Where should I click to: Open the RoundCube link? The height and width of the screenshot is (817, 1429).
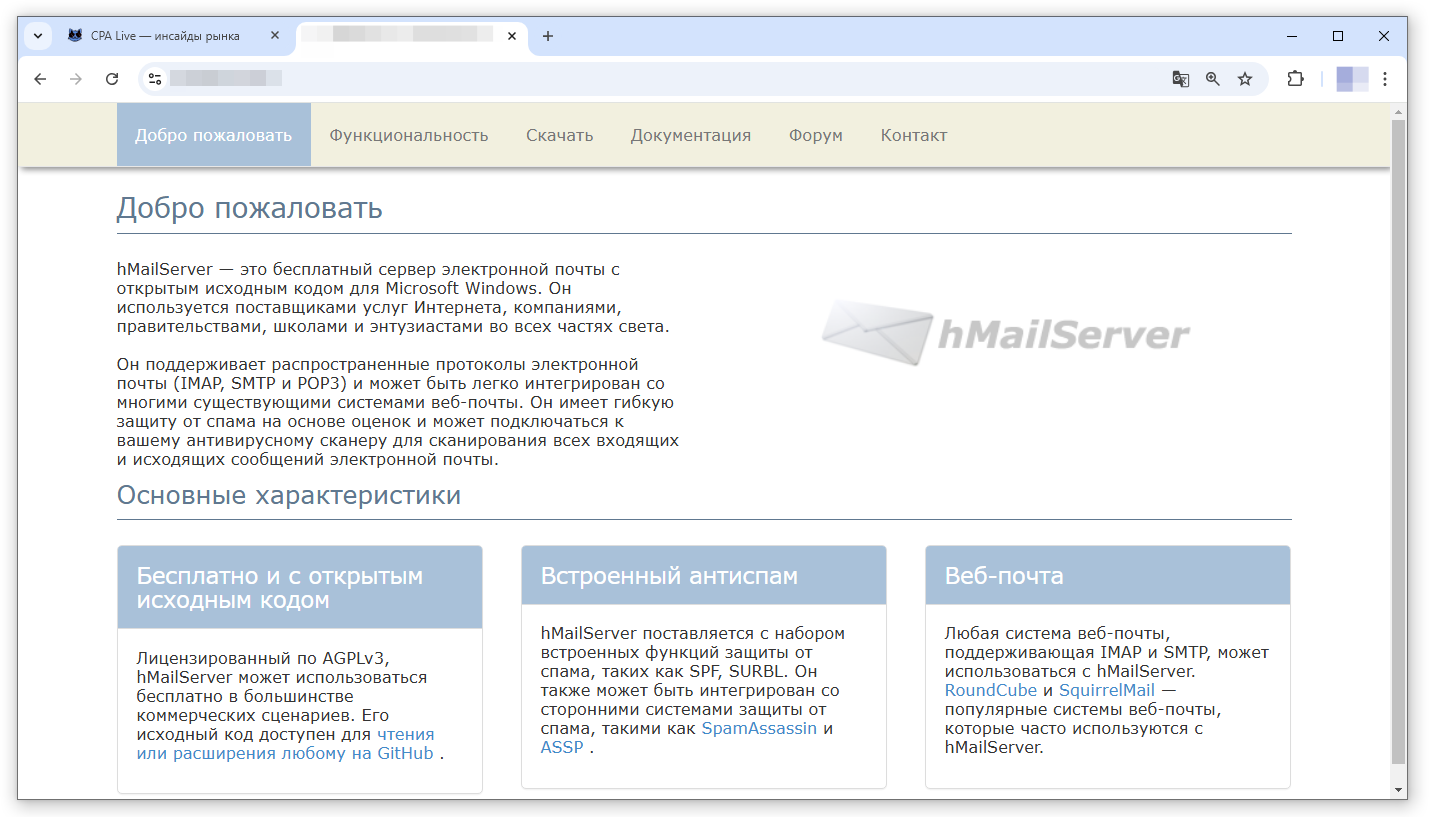click(x=991, y=690)
